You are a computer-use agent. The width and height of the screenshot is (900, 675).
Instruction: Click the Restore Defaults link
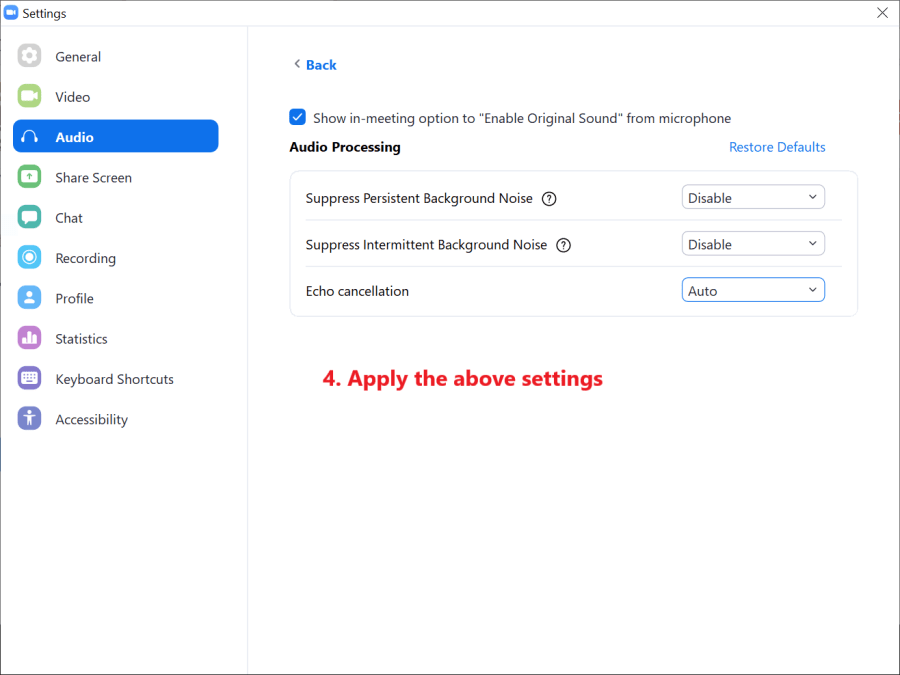[777, 147]
